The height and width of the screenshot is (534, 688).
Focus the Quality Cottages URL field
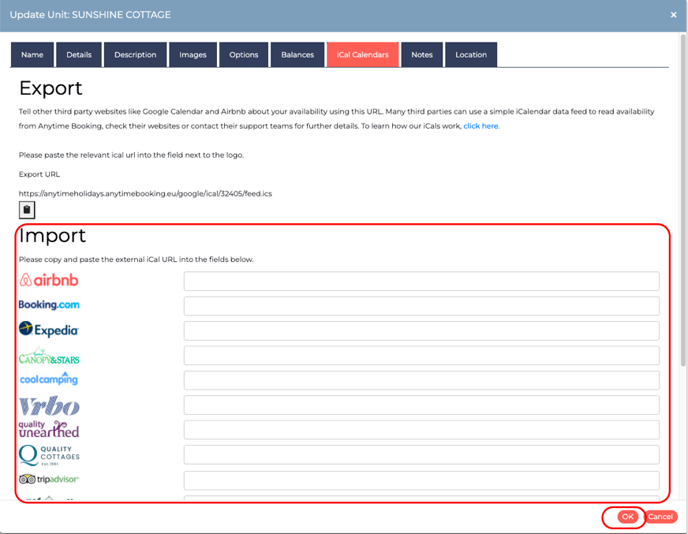pos(421,455)
